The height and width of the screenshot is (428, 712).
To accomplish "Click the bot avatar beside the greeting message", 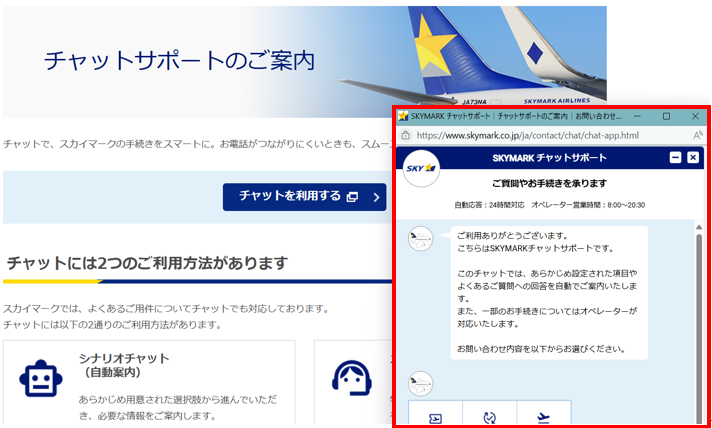I will tap(420, 239).
